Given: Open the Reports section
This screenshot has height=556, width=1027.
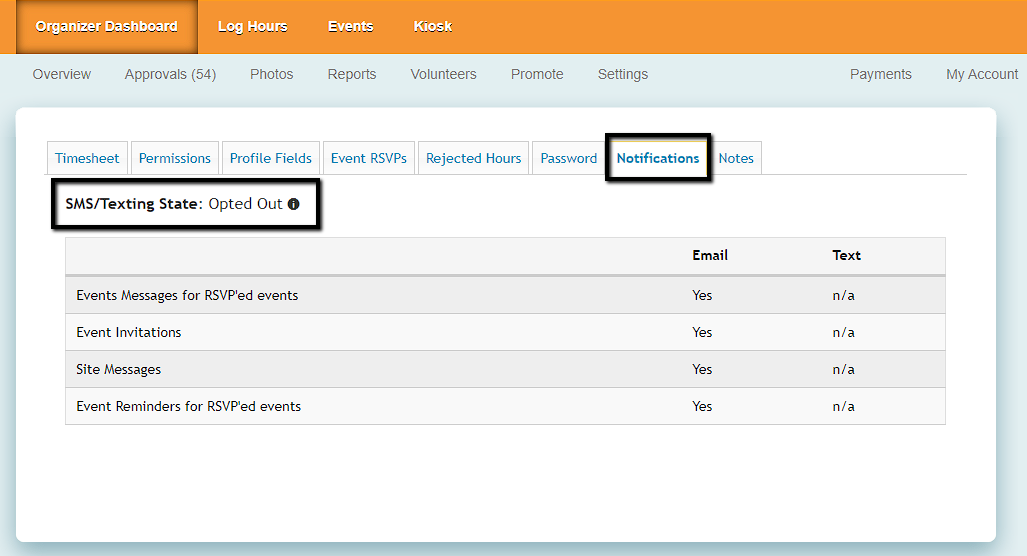Looking at the screenshot, I should (x=351, y=74).
